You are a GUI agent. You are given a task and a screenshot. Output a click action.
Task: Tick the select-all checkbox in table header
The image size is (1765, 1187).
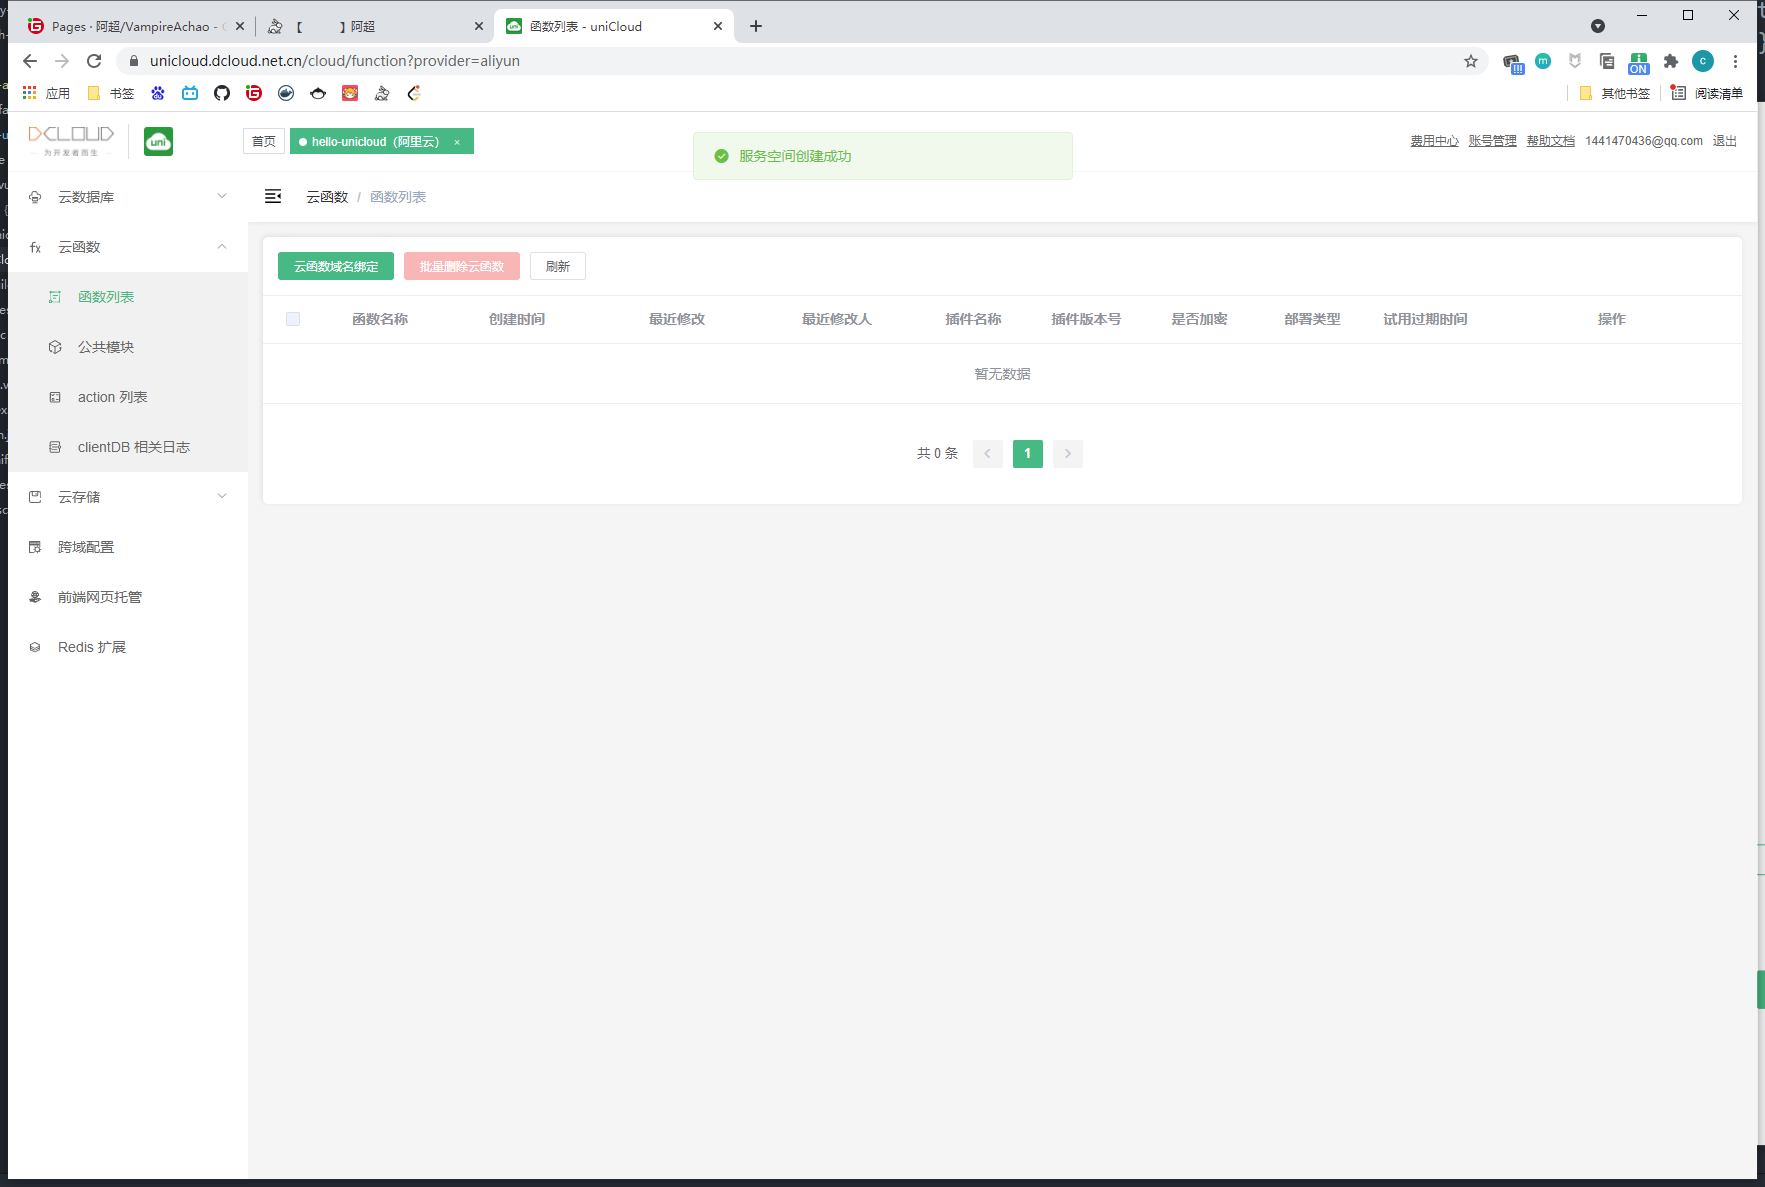coord(293,319)
